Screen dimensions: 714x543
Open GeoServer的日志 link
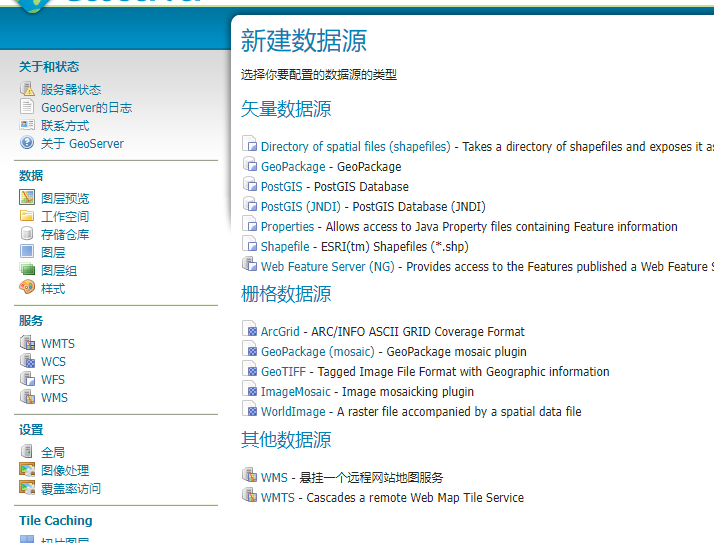click(x=87, y=108)
